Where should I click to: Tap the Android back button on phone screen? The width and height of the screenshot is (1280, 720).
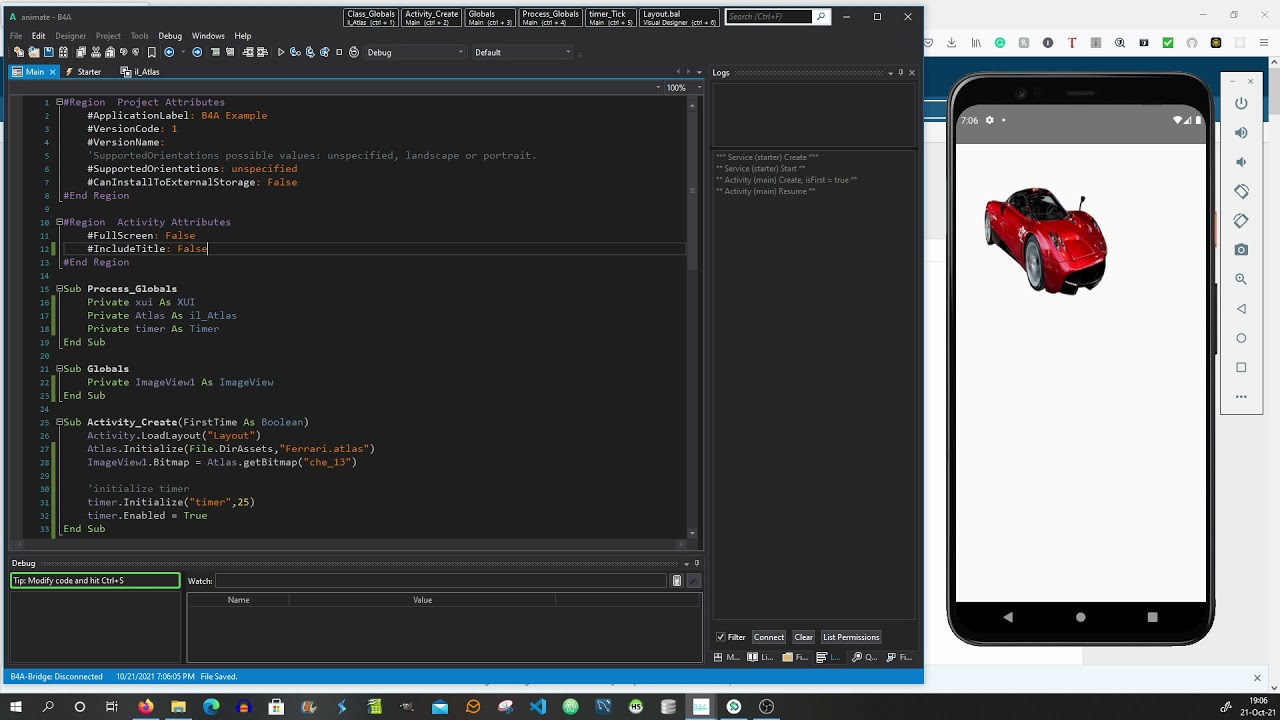(1007, 617)
